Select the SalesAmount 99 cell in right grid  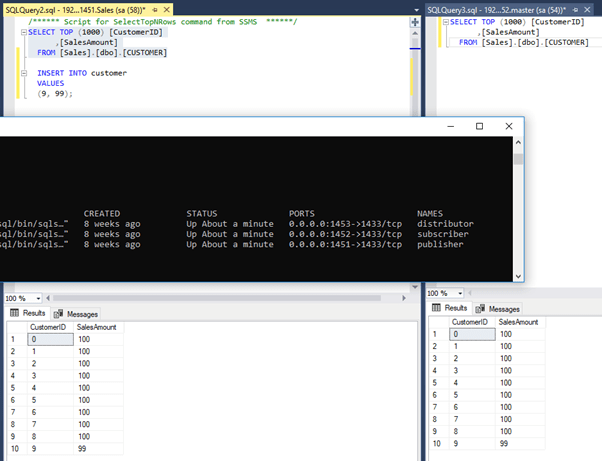(x=518, y=444)
